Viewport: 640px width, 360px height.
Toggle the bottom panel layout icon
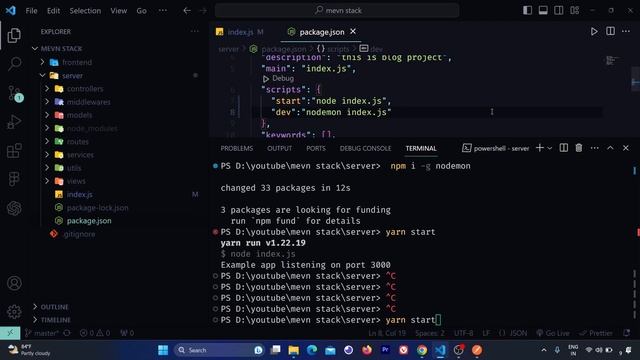pos(543,11)
